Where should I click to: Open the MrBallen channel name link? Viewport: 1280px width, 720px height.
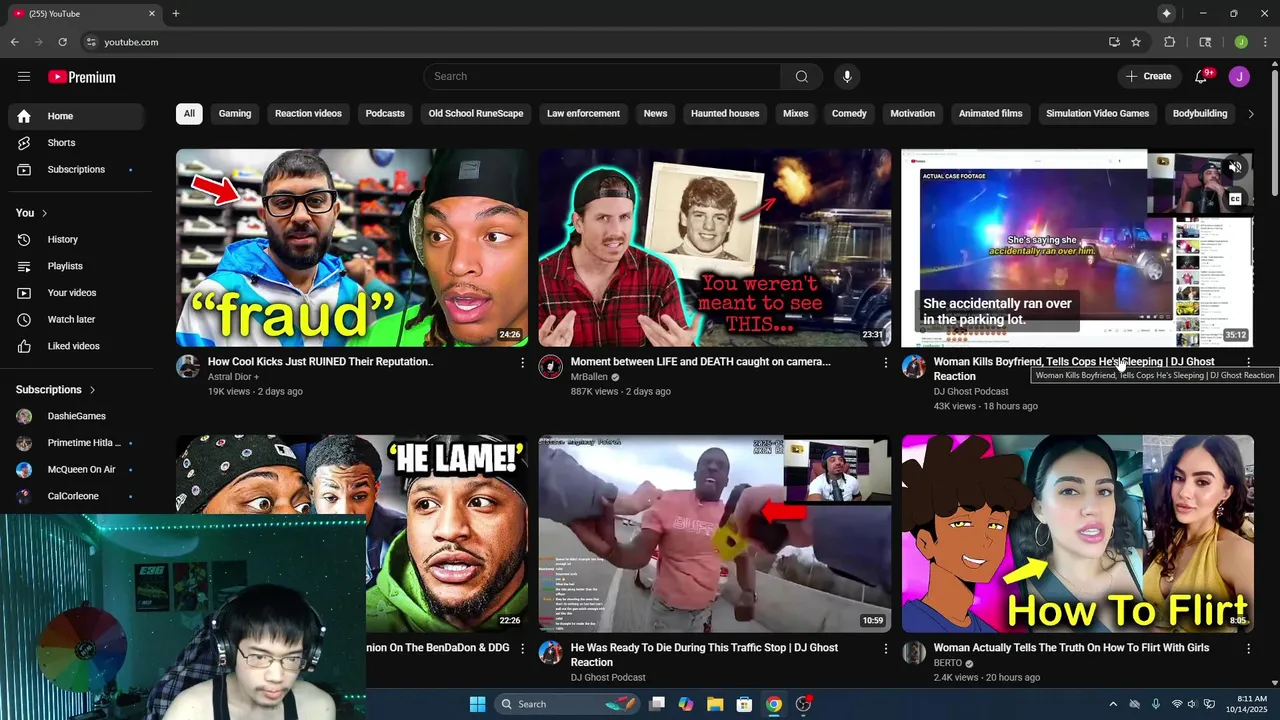click(x=589, y=377)
